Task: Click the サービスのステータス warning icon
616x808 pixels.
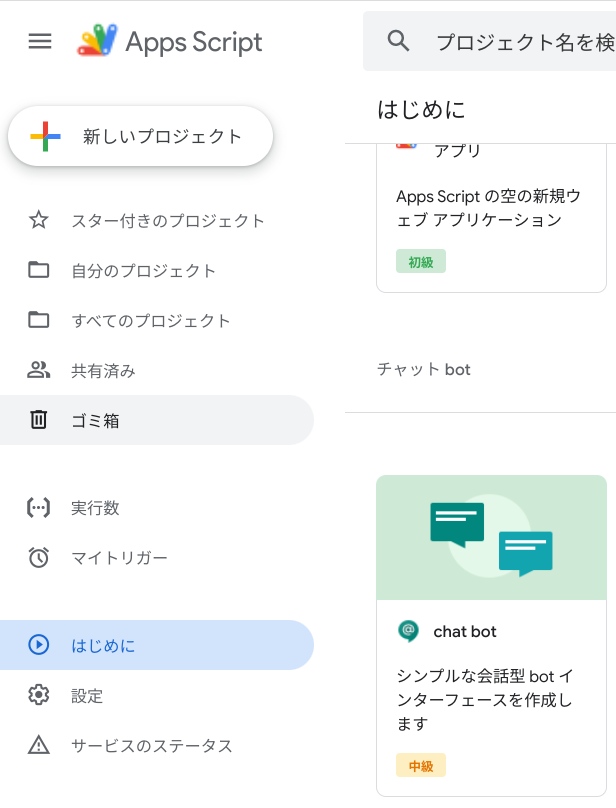Action: pyautogui.click(x=38, y=745)
